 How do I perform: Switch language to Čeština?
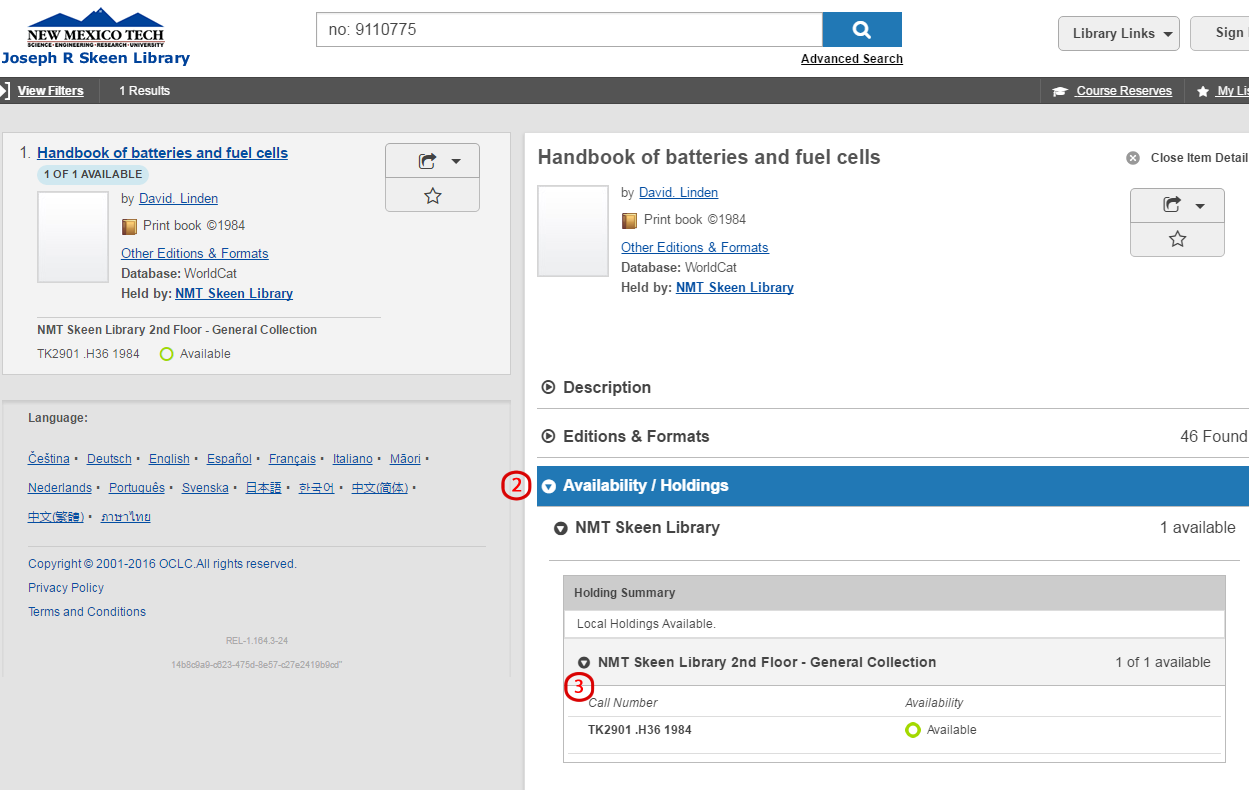point(49,459)
